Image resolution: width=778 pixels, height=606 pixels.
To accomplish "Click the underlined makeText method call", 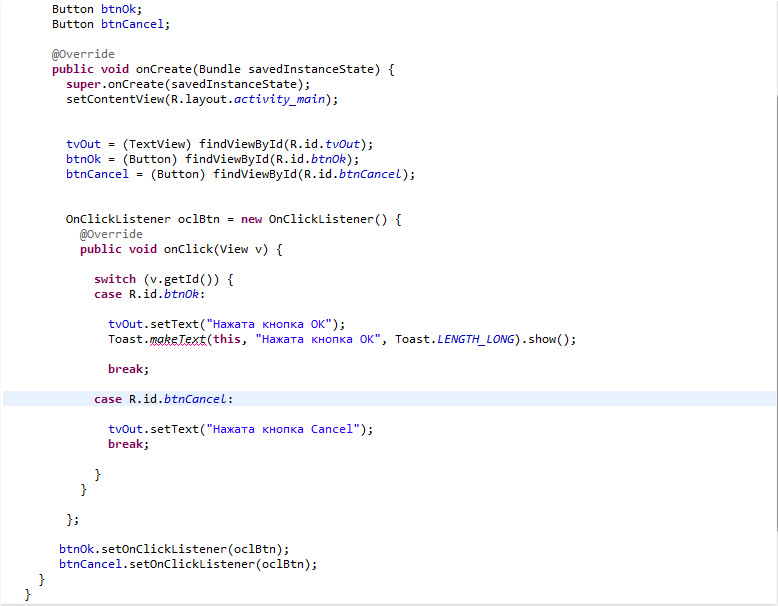I will click(x=178, y=339).
